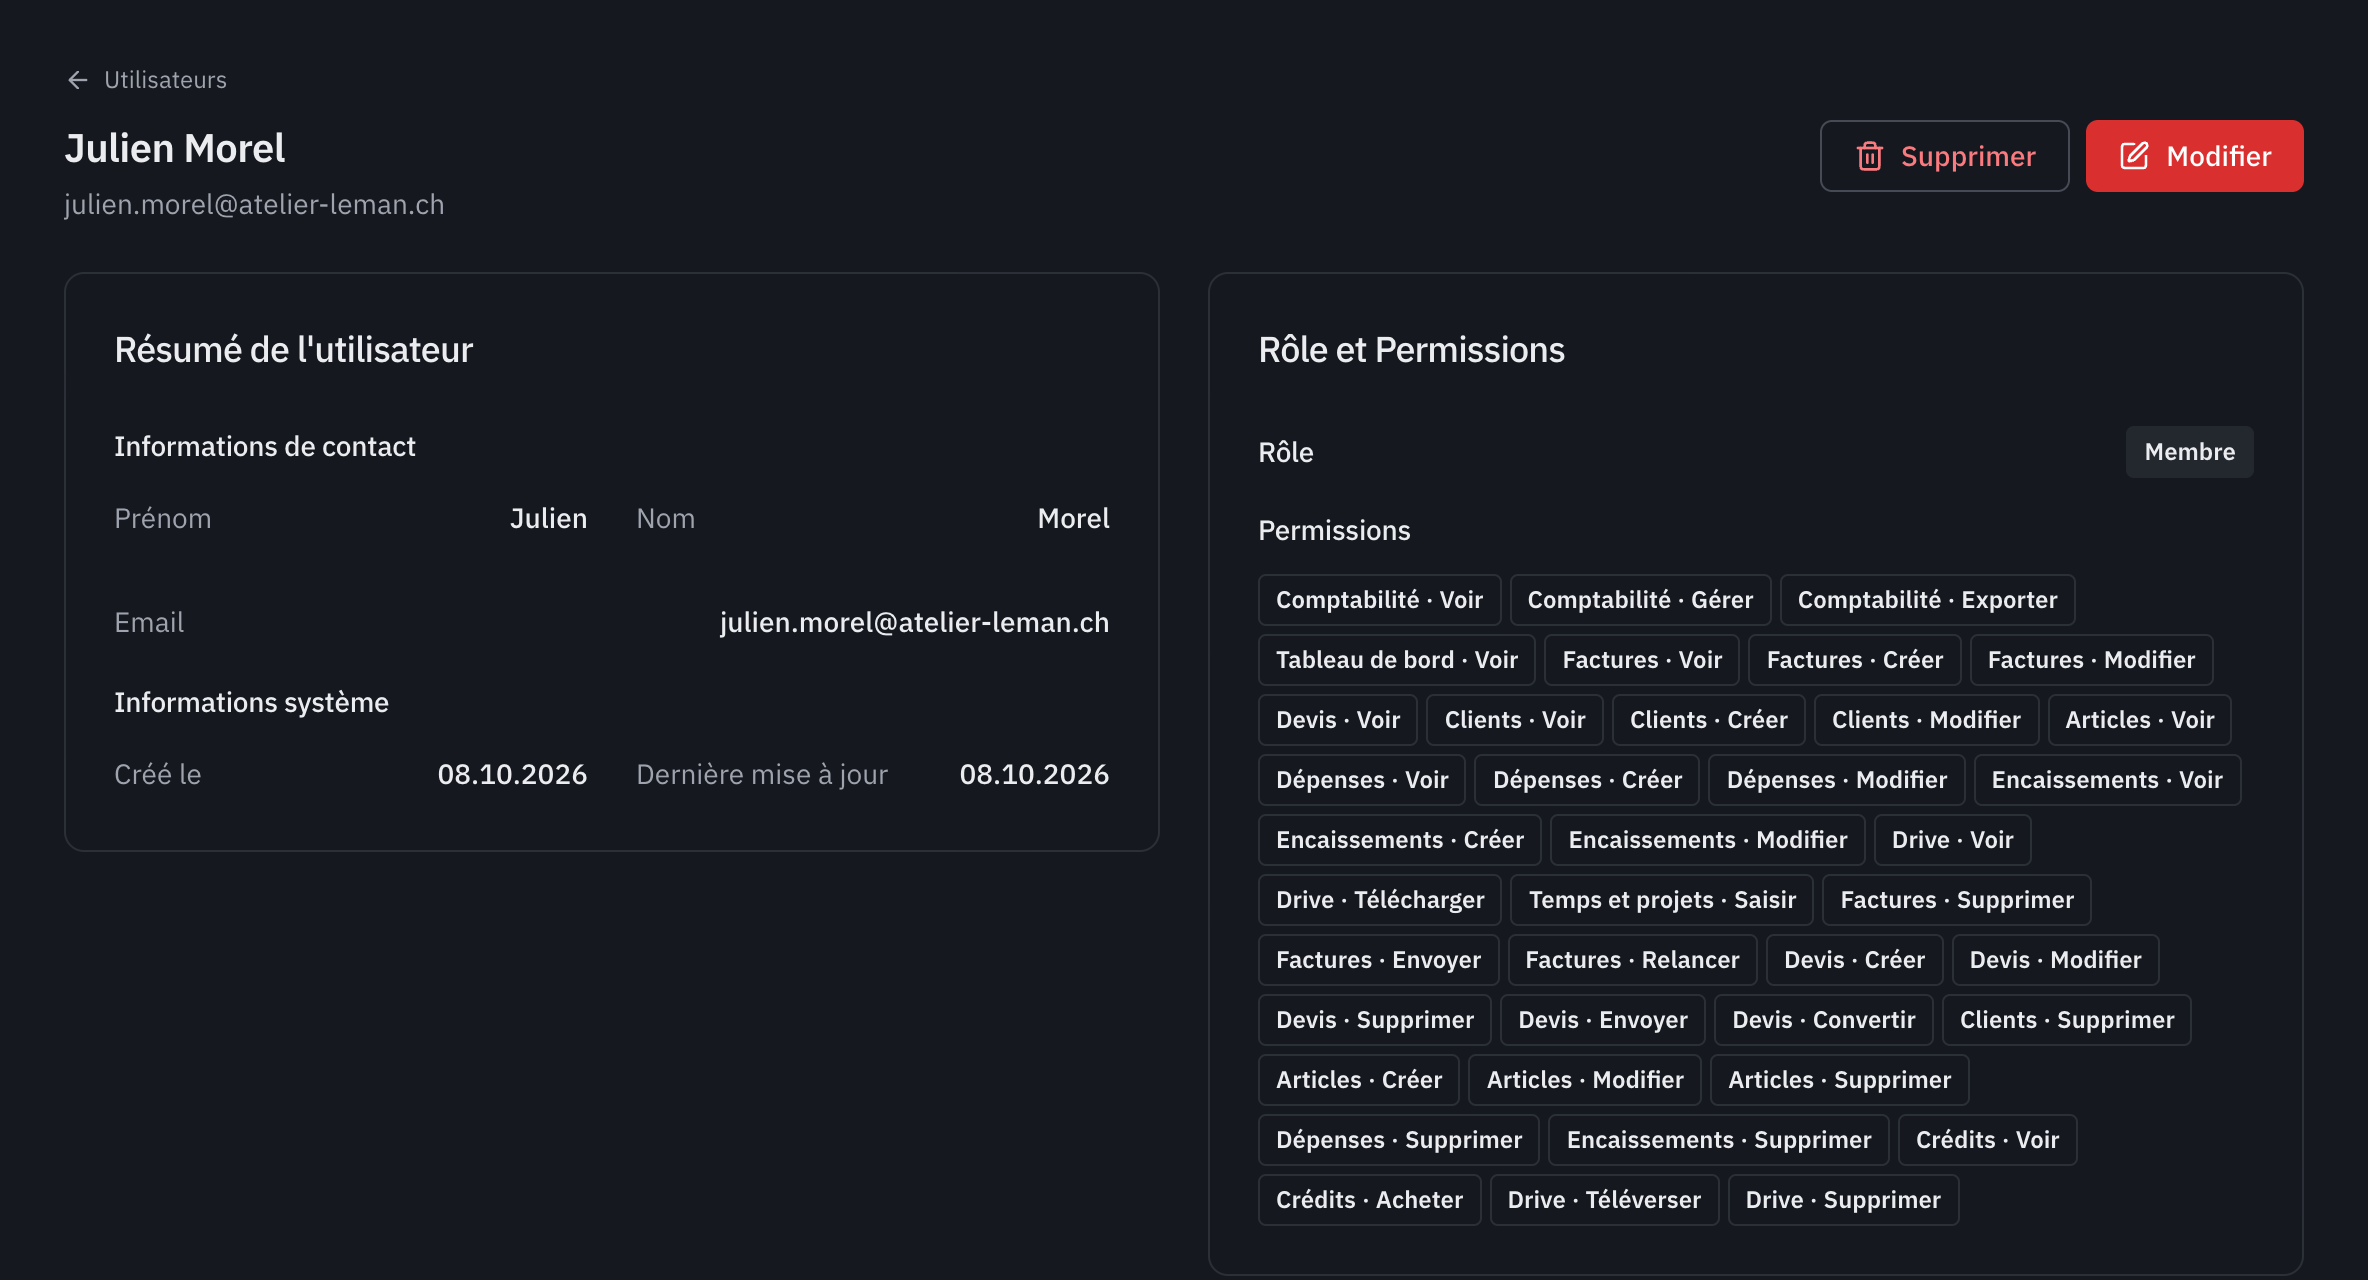Image resolution: width=2368 pixels, height=1280 pixels.
Task: Click the Factures · Modifier tag
Action: (2091, 660)
